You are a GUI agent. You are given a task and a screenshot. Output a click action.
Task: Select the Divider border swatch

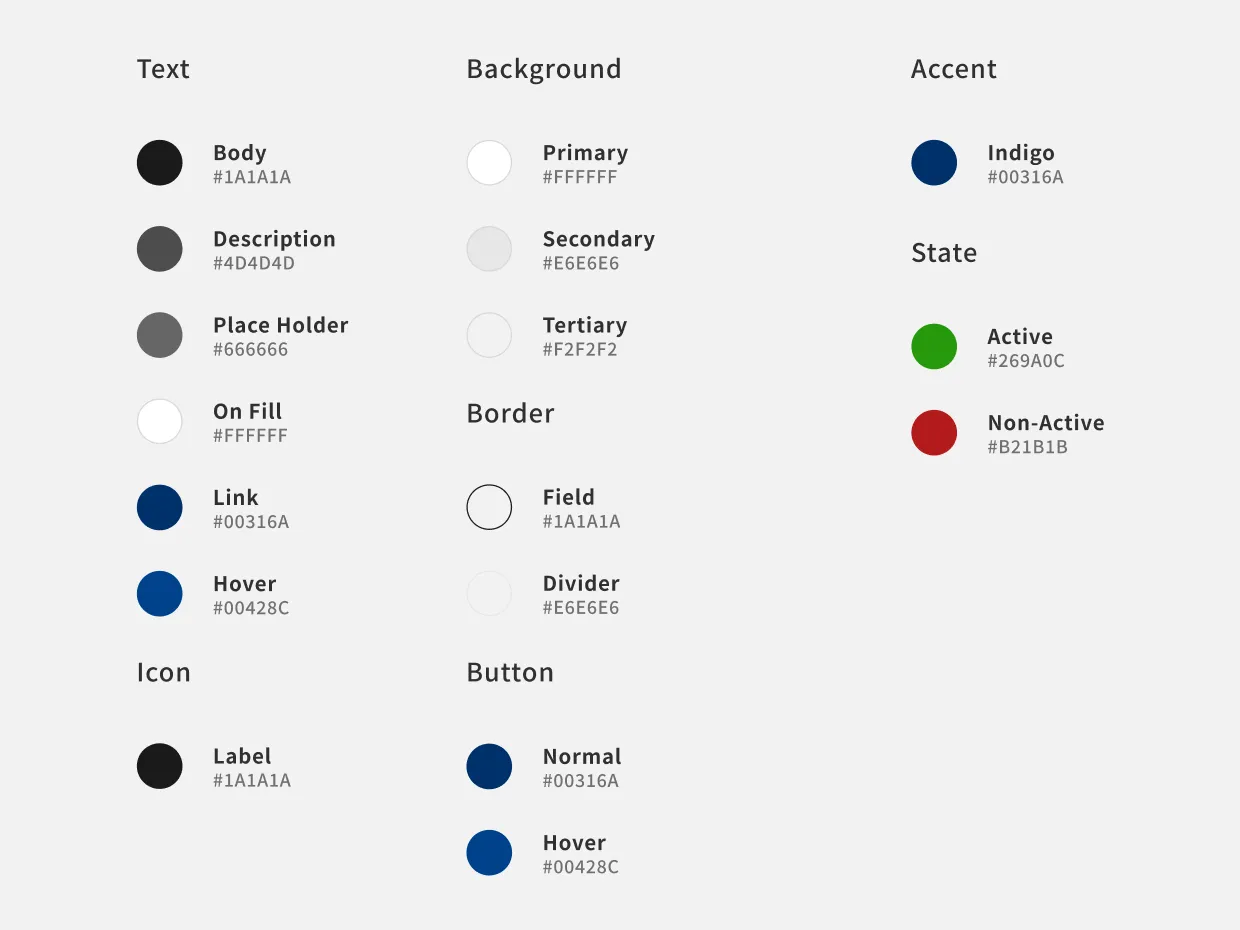pos(489,594)
